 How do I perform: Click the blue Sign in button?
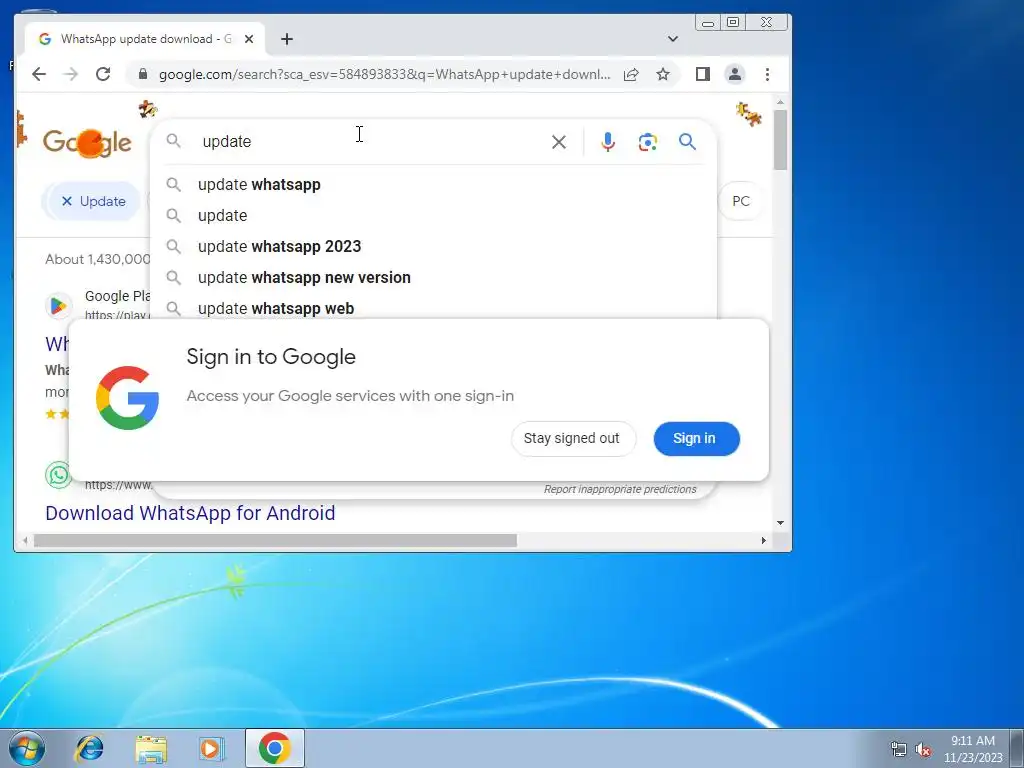tap(696, 438)
